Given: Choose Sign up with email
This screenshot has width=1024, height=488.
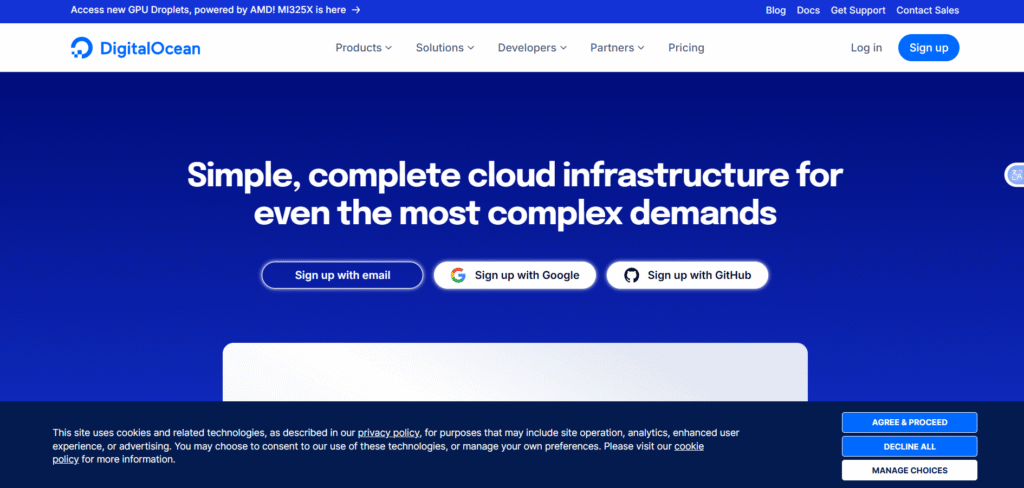Looking at the screenshot, I should click(x=342, y=275).
